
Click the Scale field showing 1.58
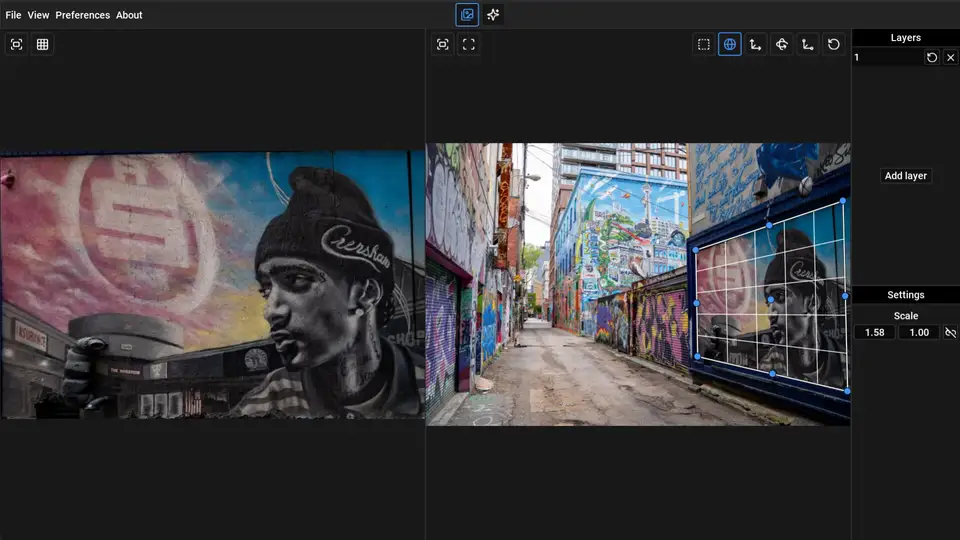click(874, 332)
